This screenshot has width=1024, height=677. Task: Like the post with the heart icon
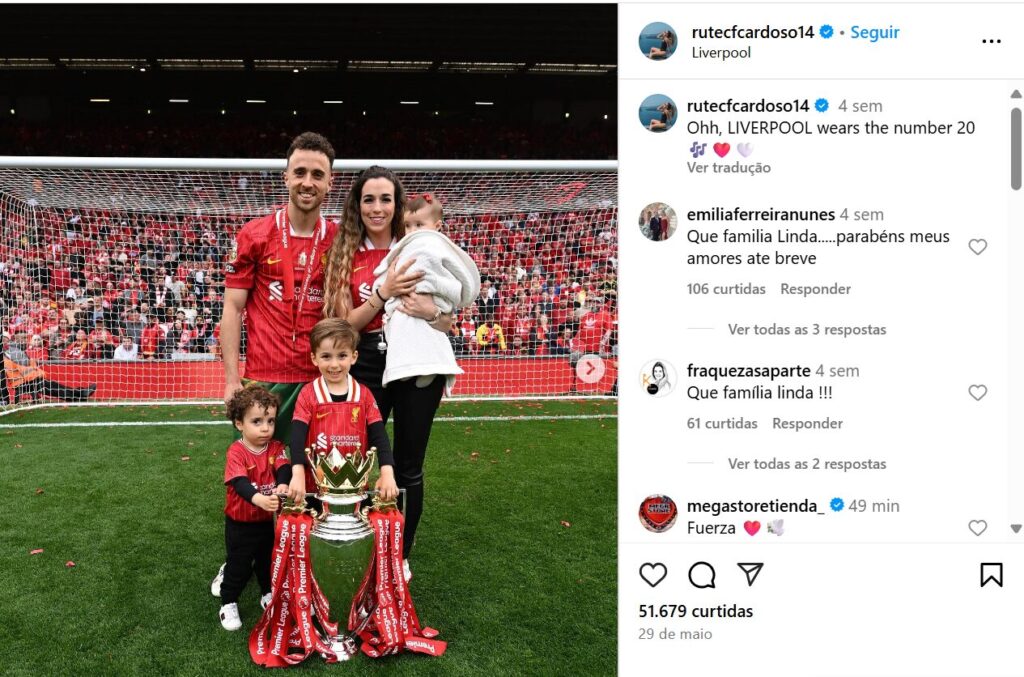[x=652, y=575]
